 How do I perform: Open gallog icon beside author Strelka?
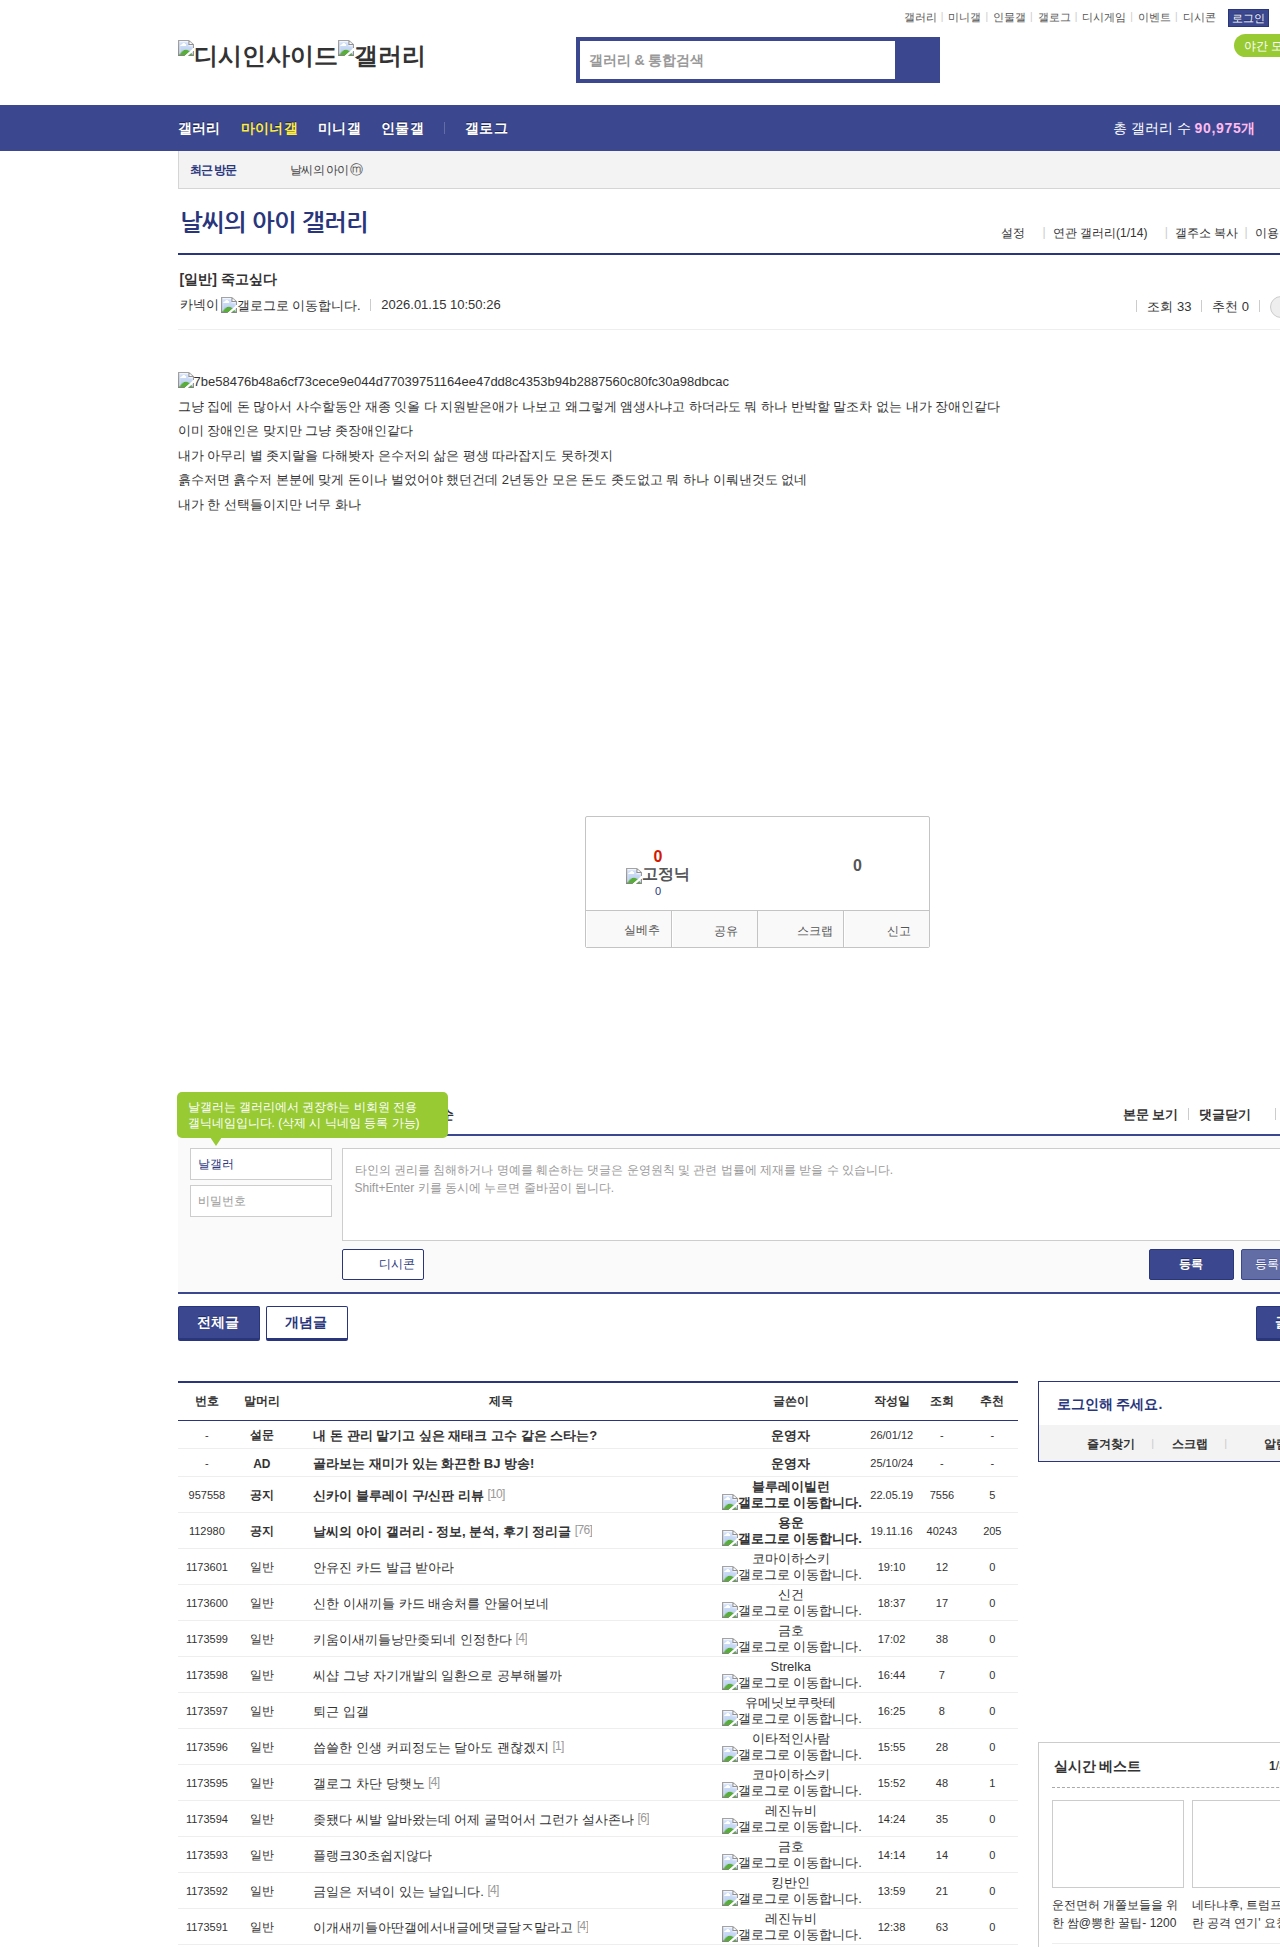click(x=791, y=1683)
